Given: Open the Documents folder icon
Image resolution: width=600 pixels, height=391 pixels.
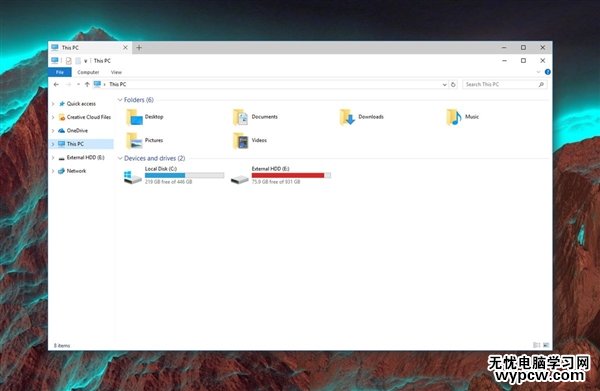Looking at the screenshot, I should tap(241, 117).
